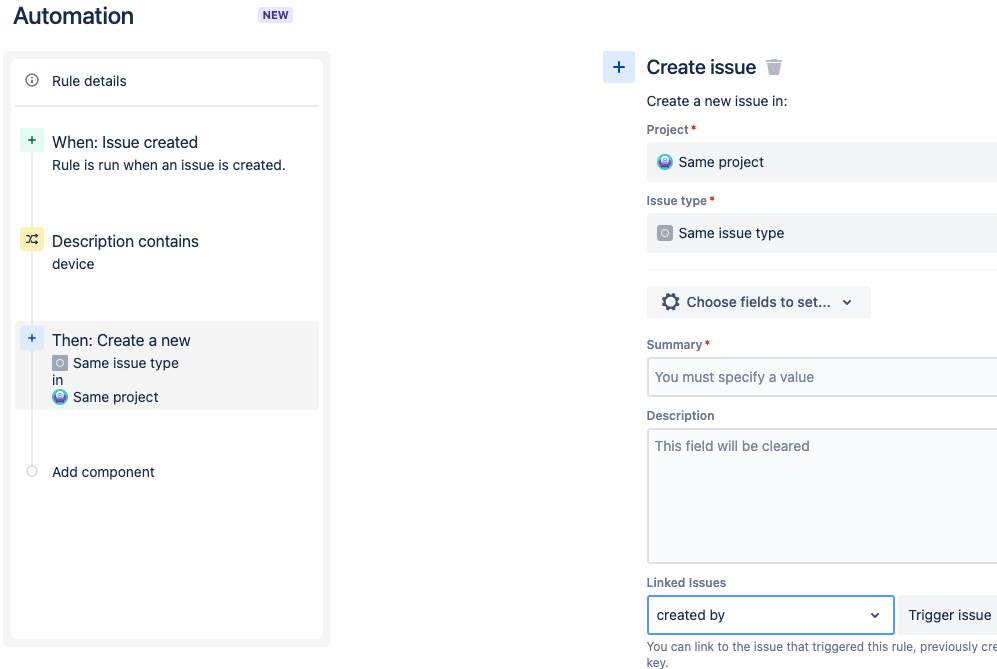Click the 'Create a new issue in:' text
Screen dimensions: 997x669
[717, 101]
